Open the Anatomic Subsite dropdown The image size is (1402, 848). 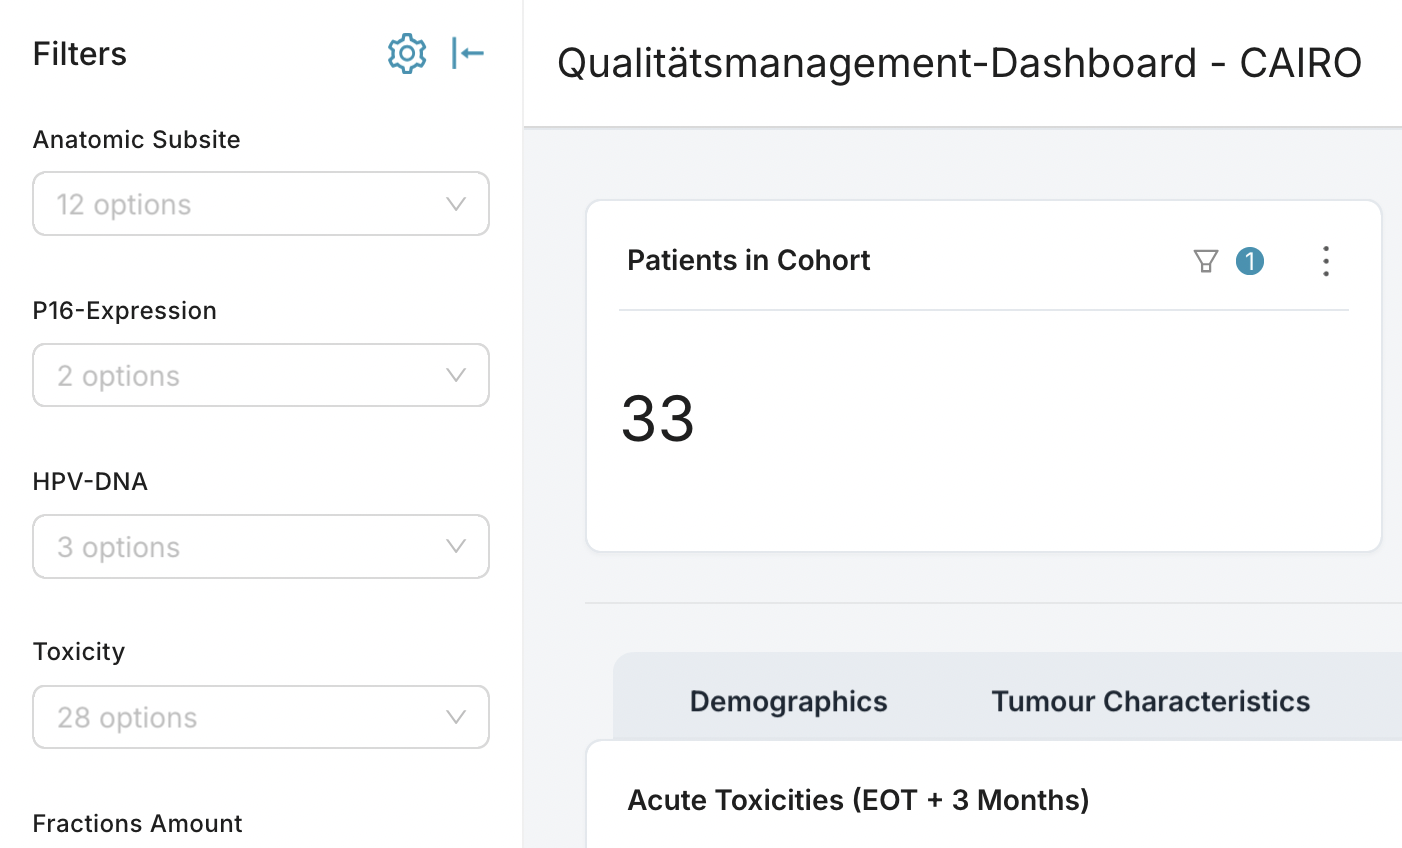(261, 204)
